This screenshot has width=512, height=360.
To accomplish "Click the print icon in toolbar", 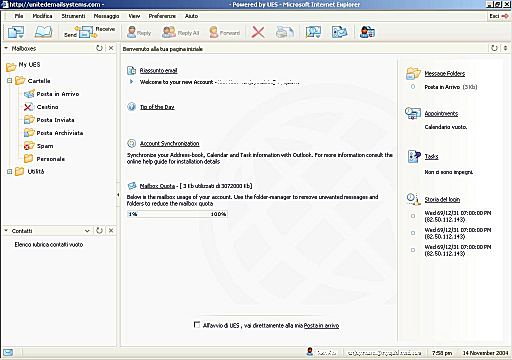I will point(285,32).
